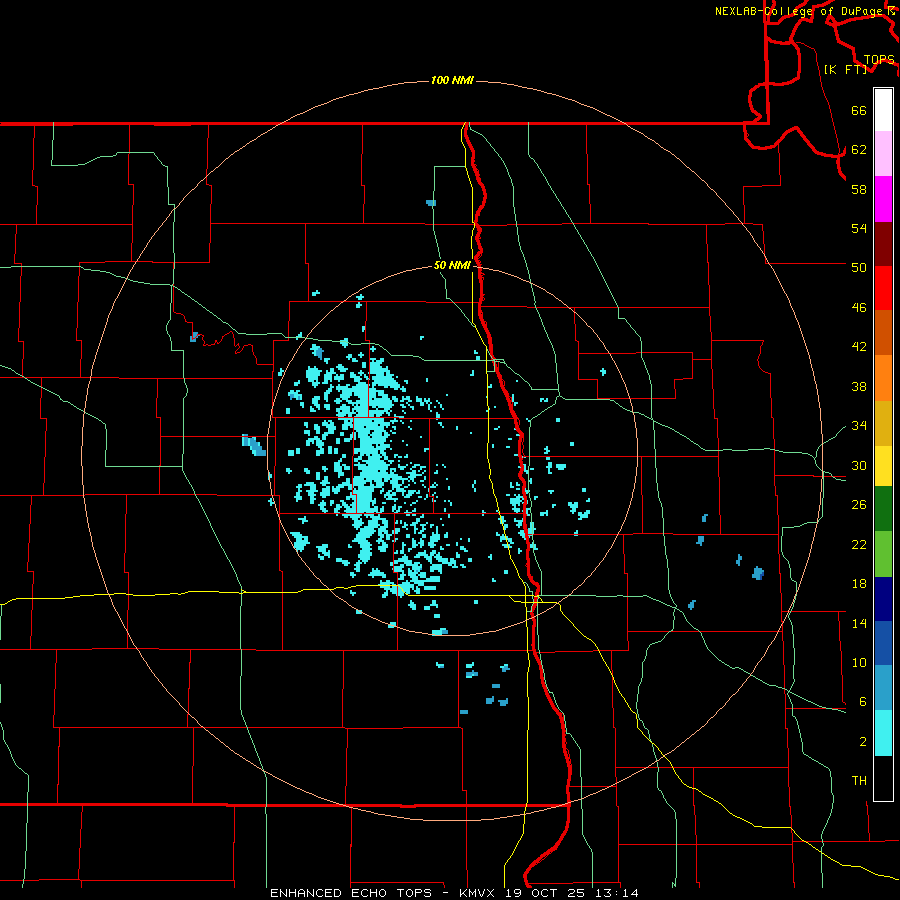900x900 pixels.
Task: Click the 50 NMI range ring label
Action: tap(452, 265)
